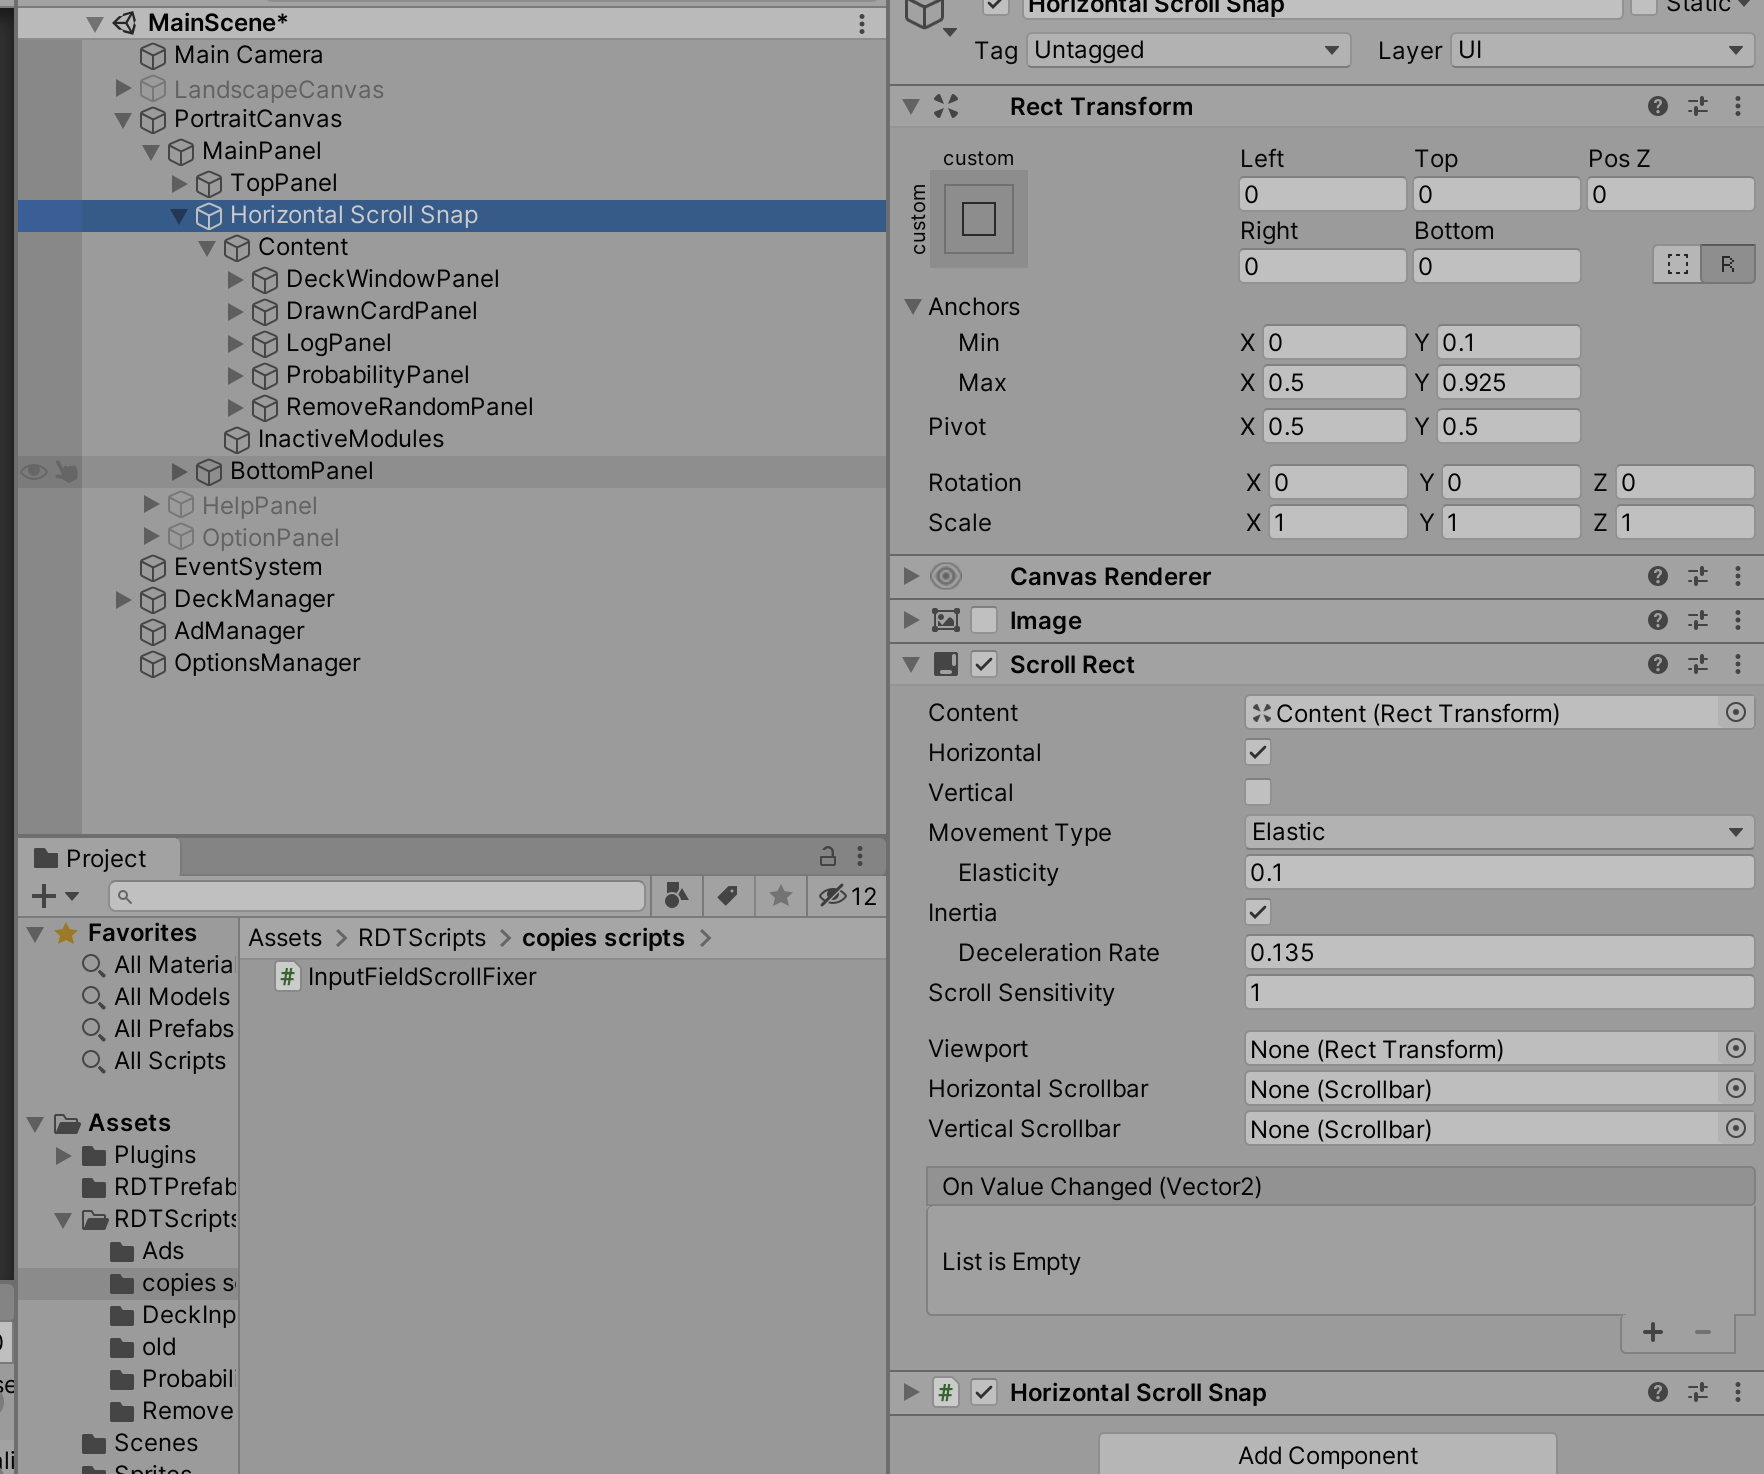The height and width of the screenshot is (1474, 1764).
Task: Navigate to RDTScripts via breadcrumb
Action: tap(420, 937)
